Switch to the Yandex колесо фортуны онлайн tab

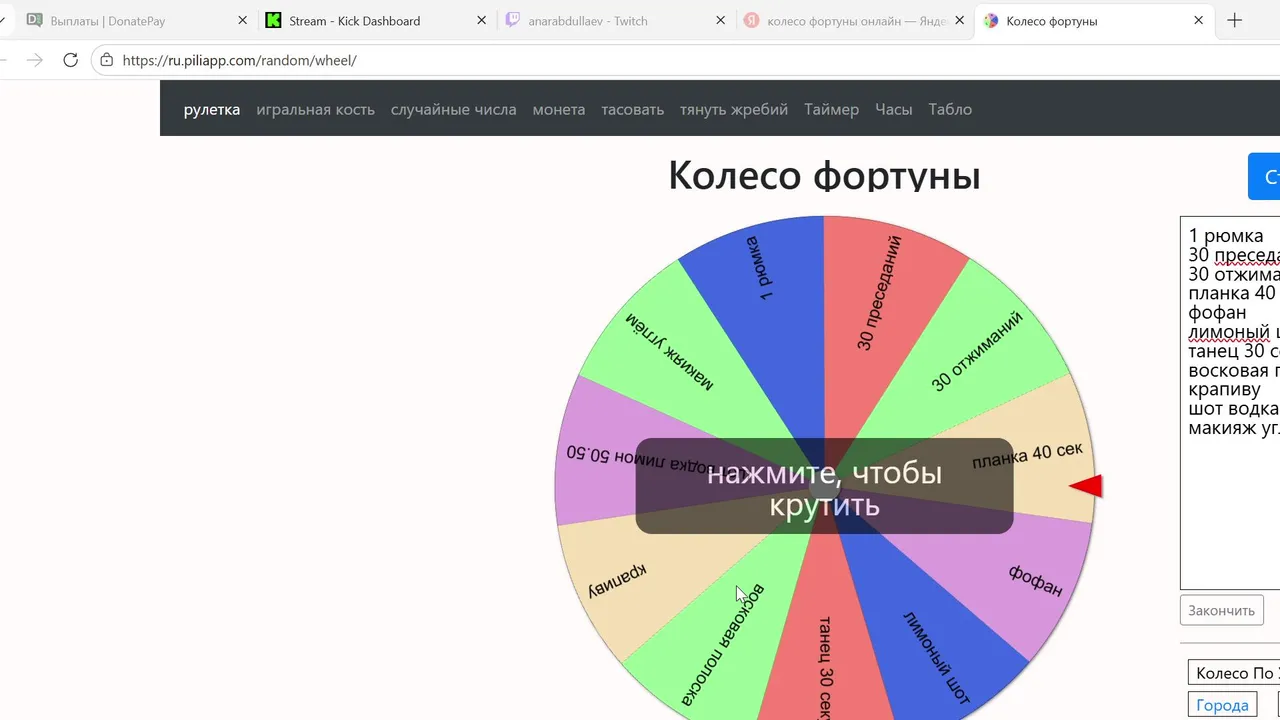click(x=852, y=20)
